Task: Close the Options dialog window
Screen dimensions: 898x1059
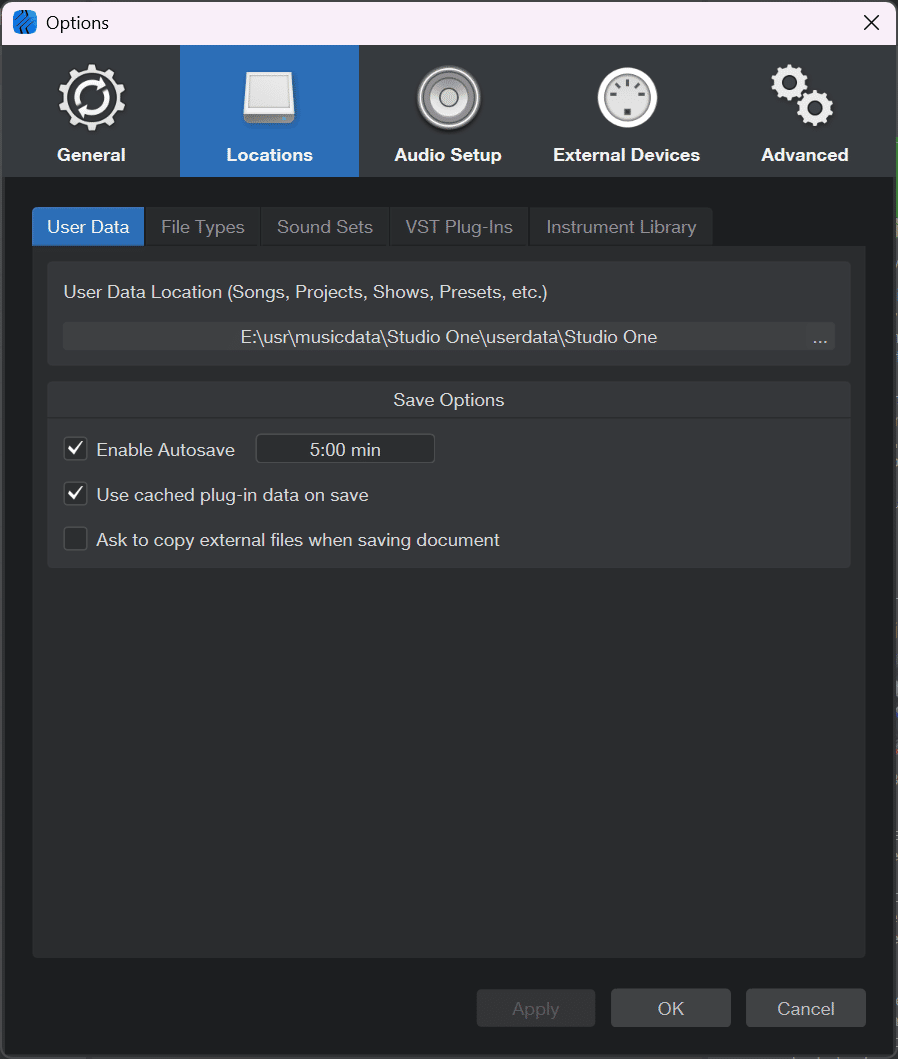Action: tap(872, 23)
